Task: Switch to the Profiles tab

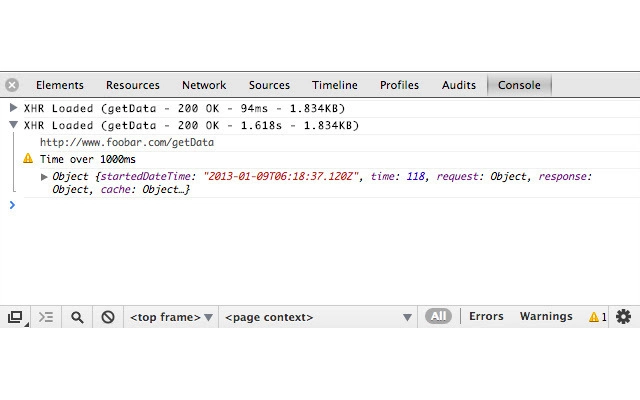Action: tap(399, 85)
